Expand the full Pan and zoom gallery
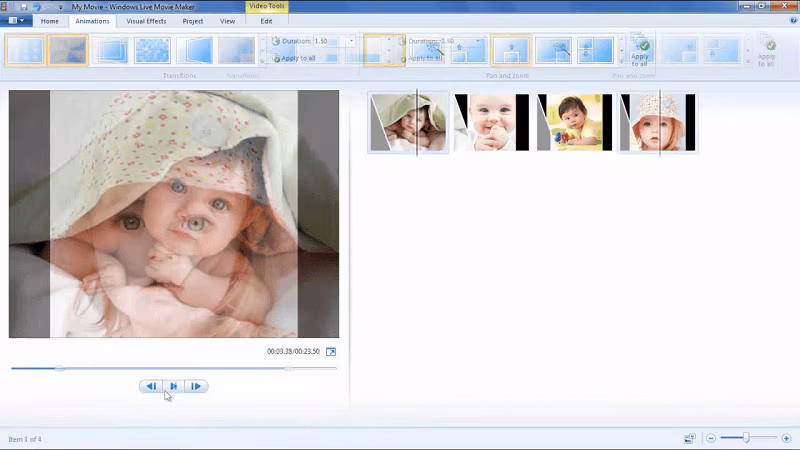 tap(621, 61)
